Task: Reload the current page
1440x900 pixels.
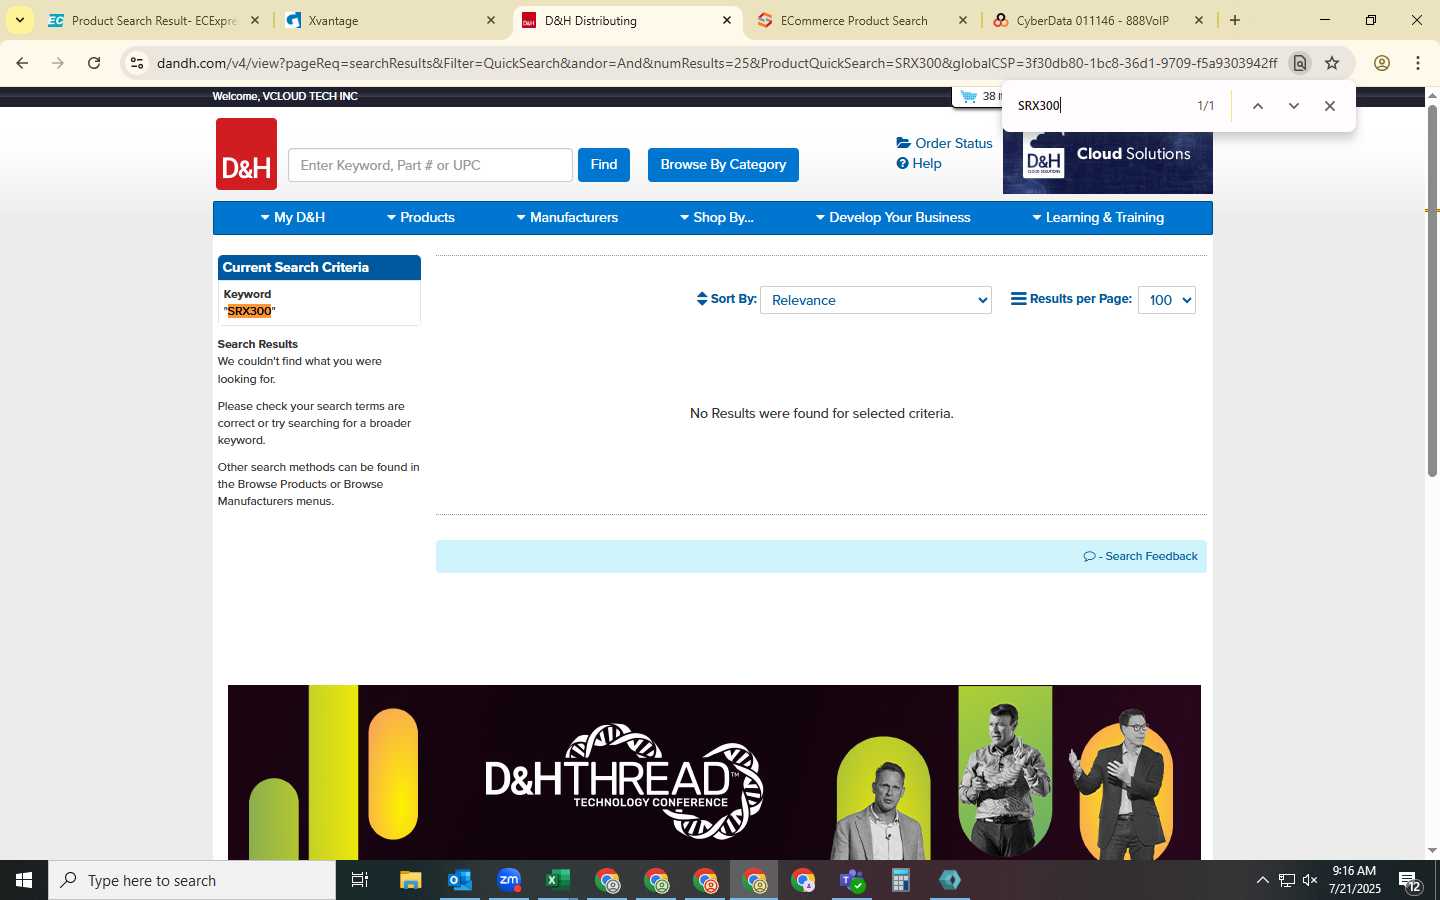Action: pos(94,63)
